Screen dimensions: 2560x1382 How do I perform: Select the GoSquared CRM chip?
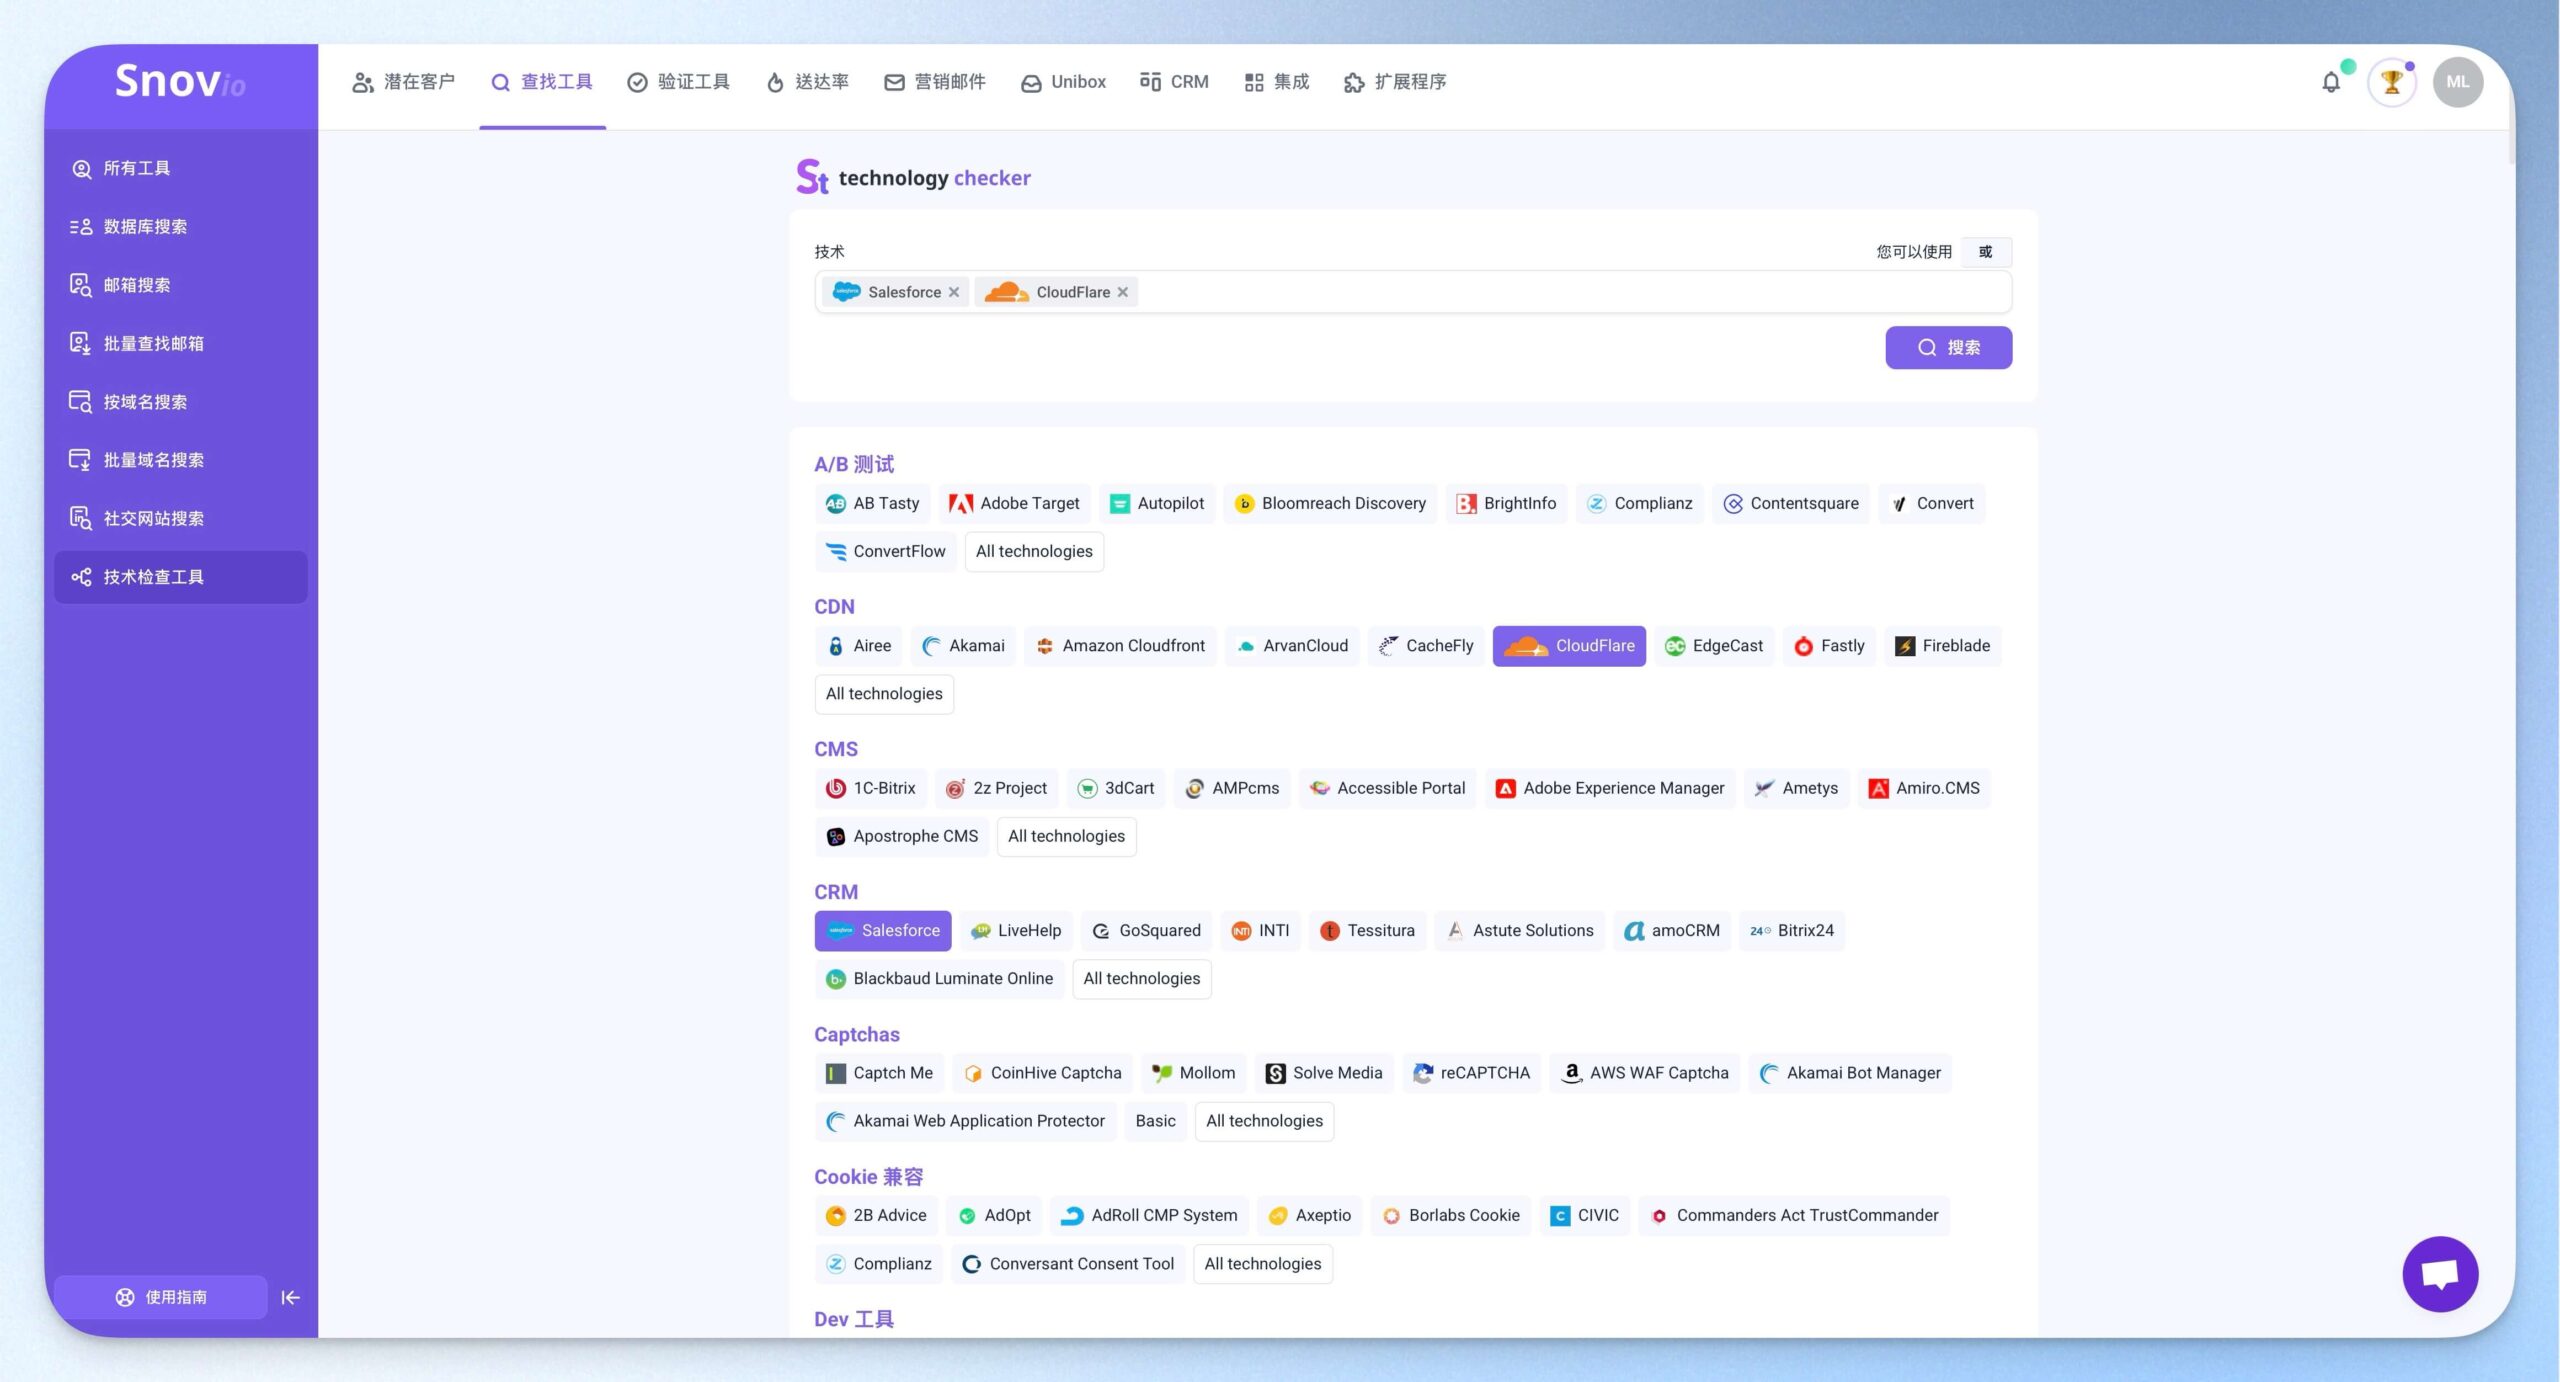coord(1146,930)
